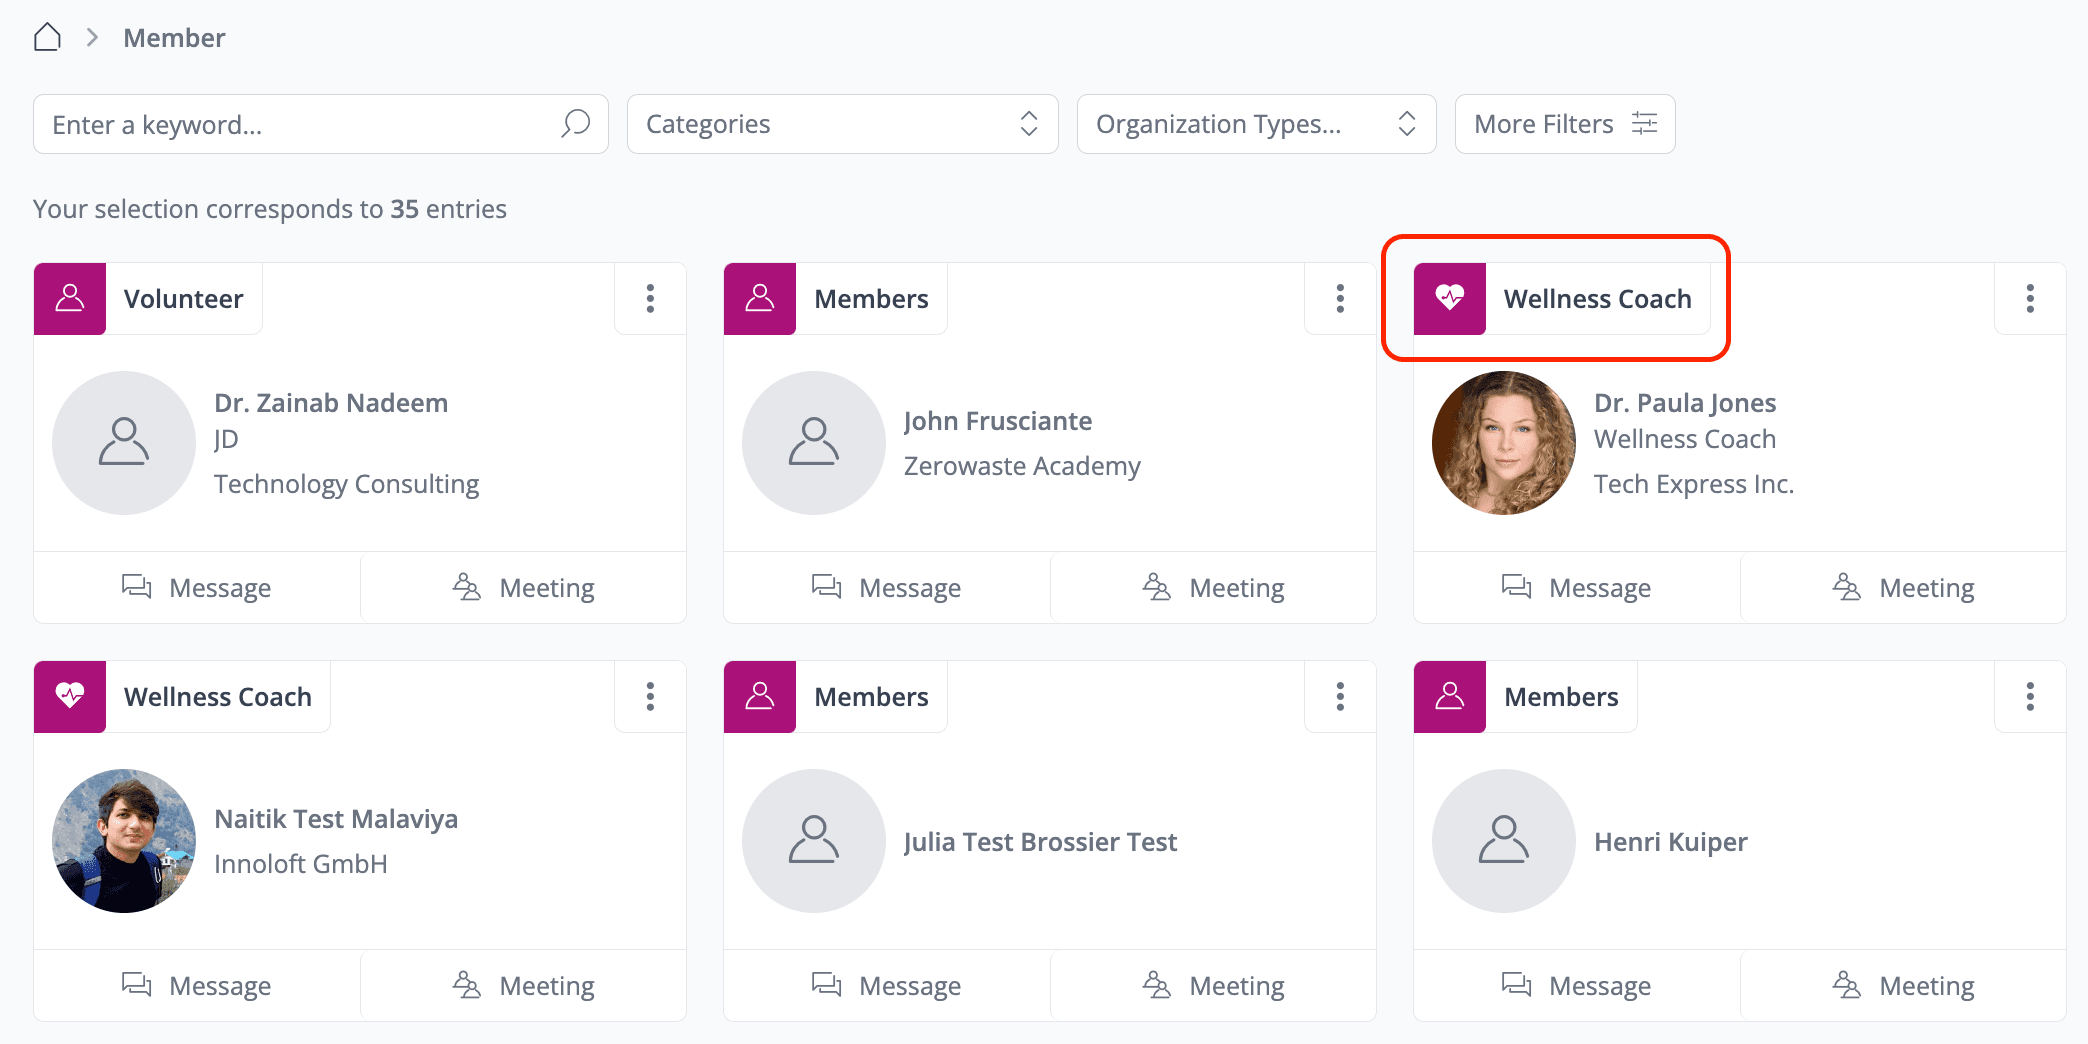Open three-dot menu on Henri Kuiper card

(2029, 696)
